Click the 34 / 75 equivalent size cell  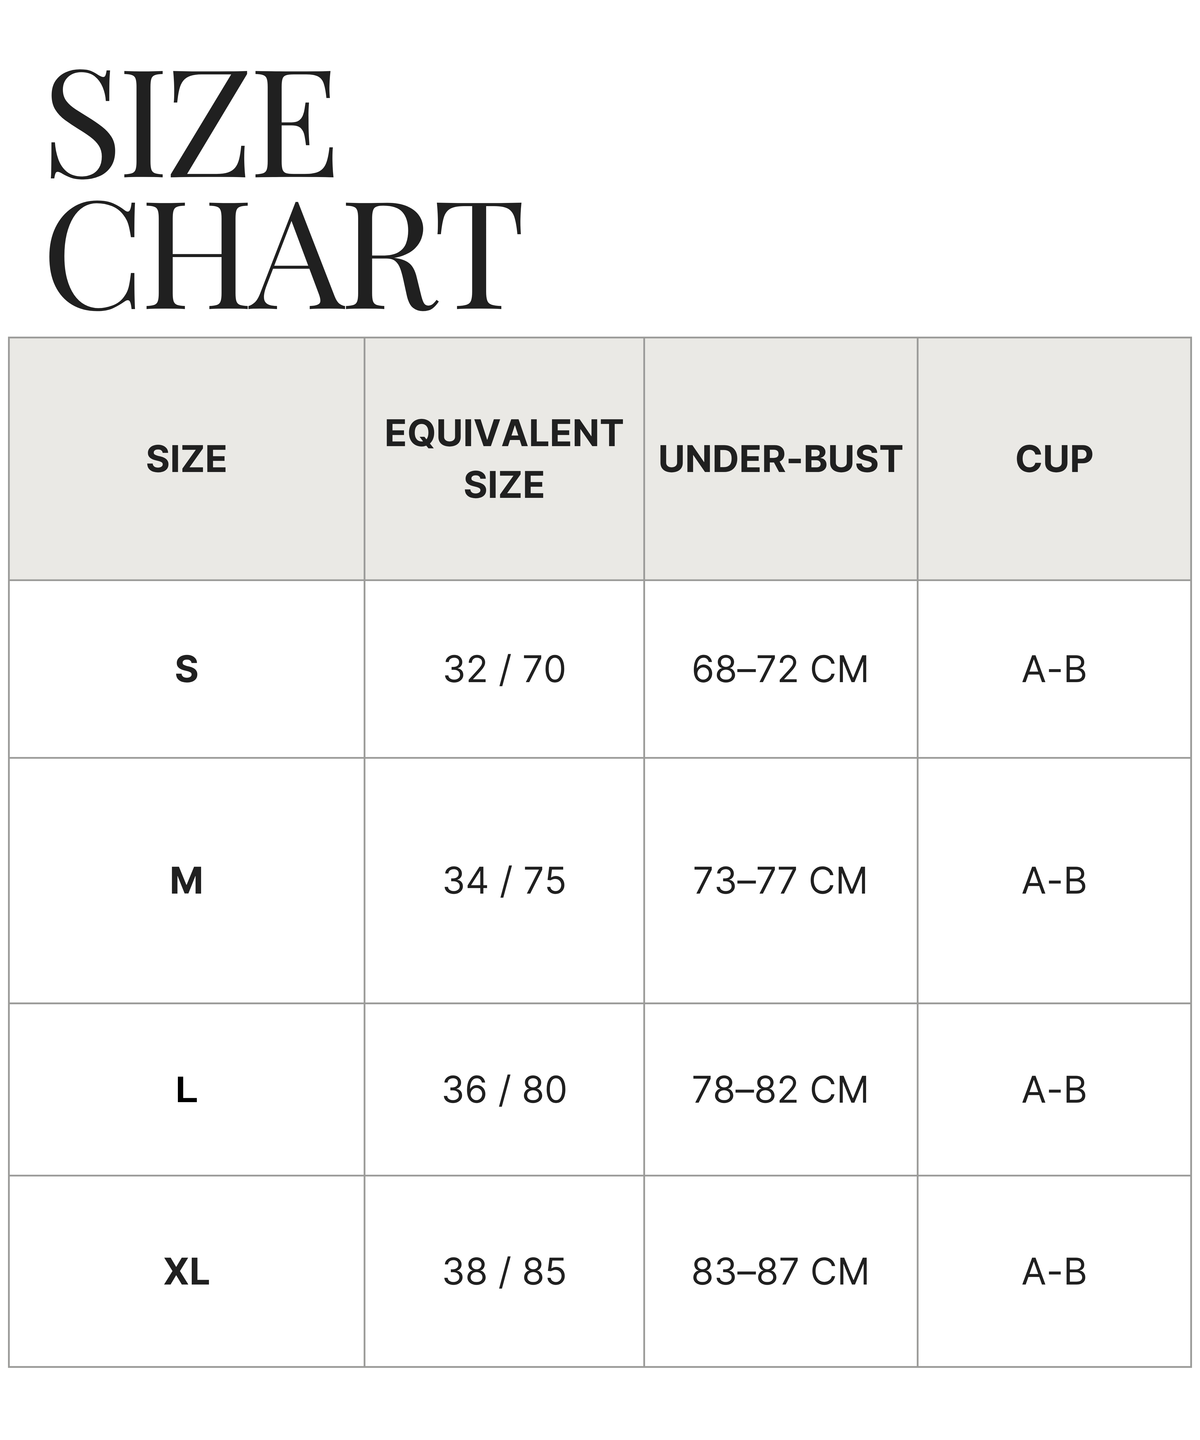click(504, 881)
